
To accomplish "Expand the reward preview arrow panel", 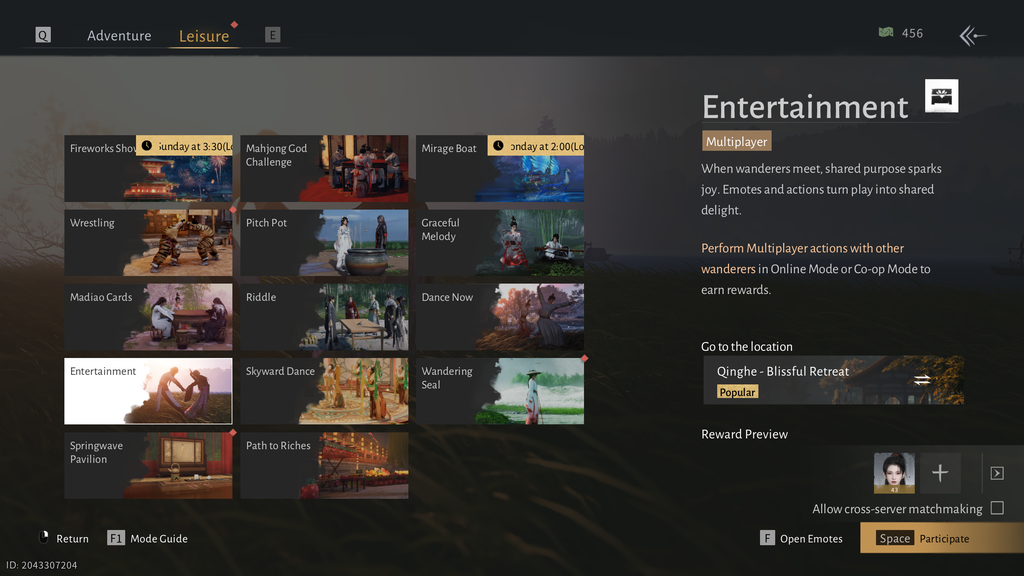I will (x=997, y=473).
